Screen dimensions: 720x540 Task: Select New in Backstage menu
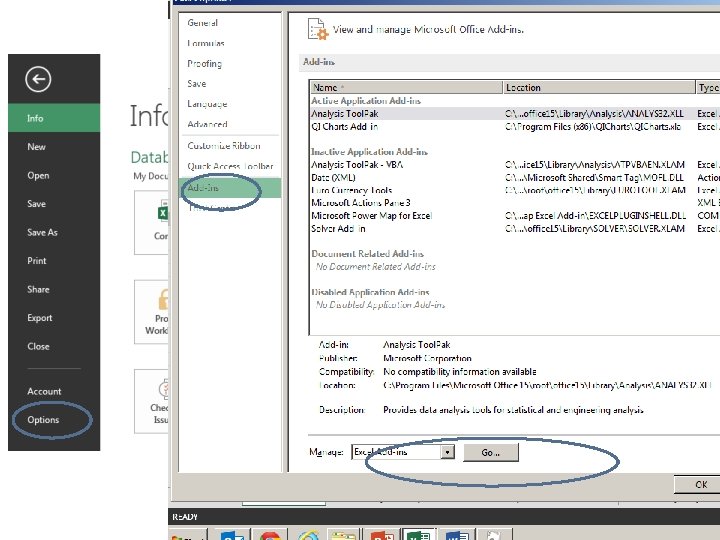pos(54,147)
